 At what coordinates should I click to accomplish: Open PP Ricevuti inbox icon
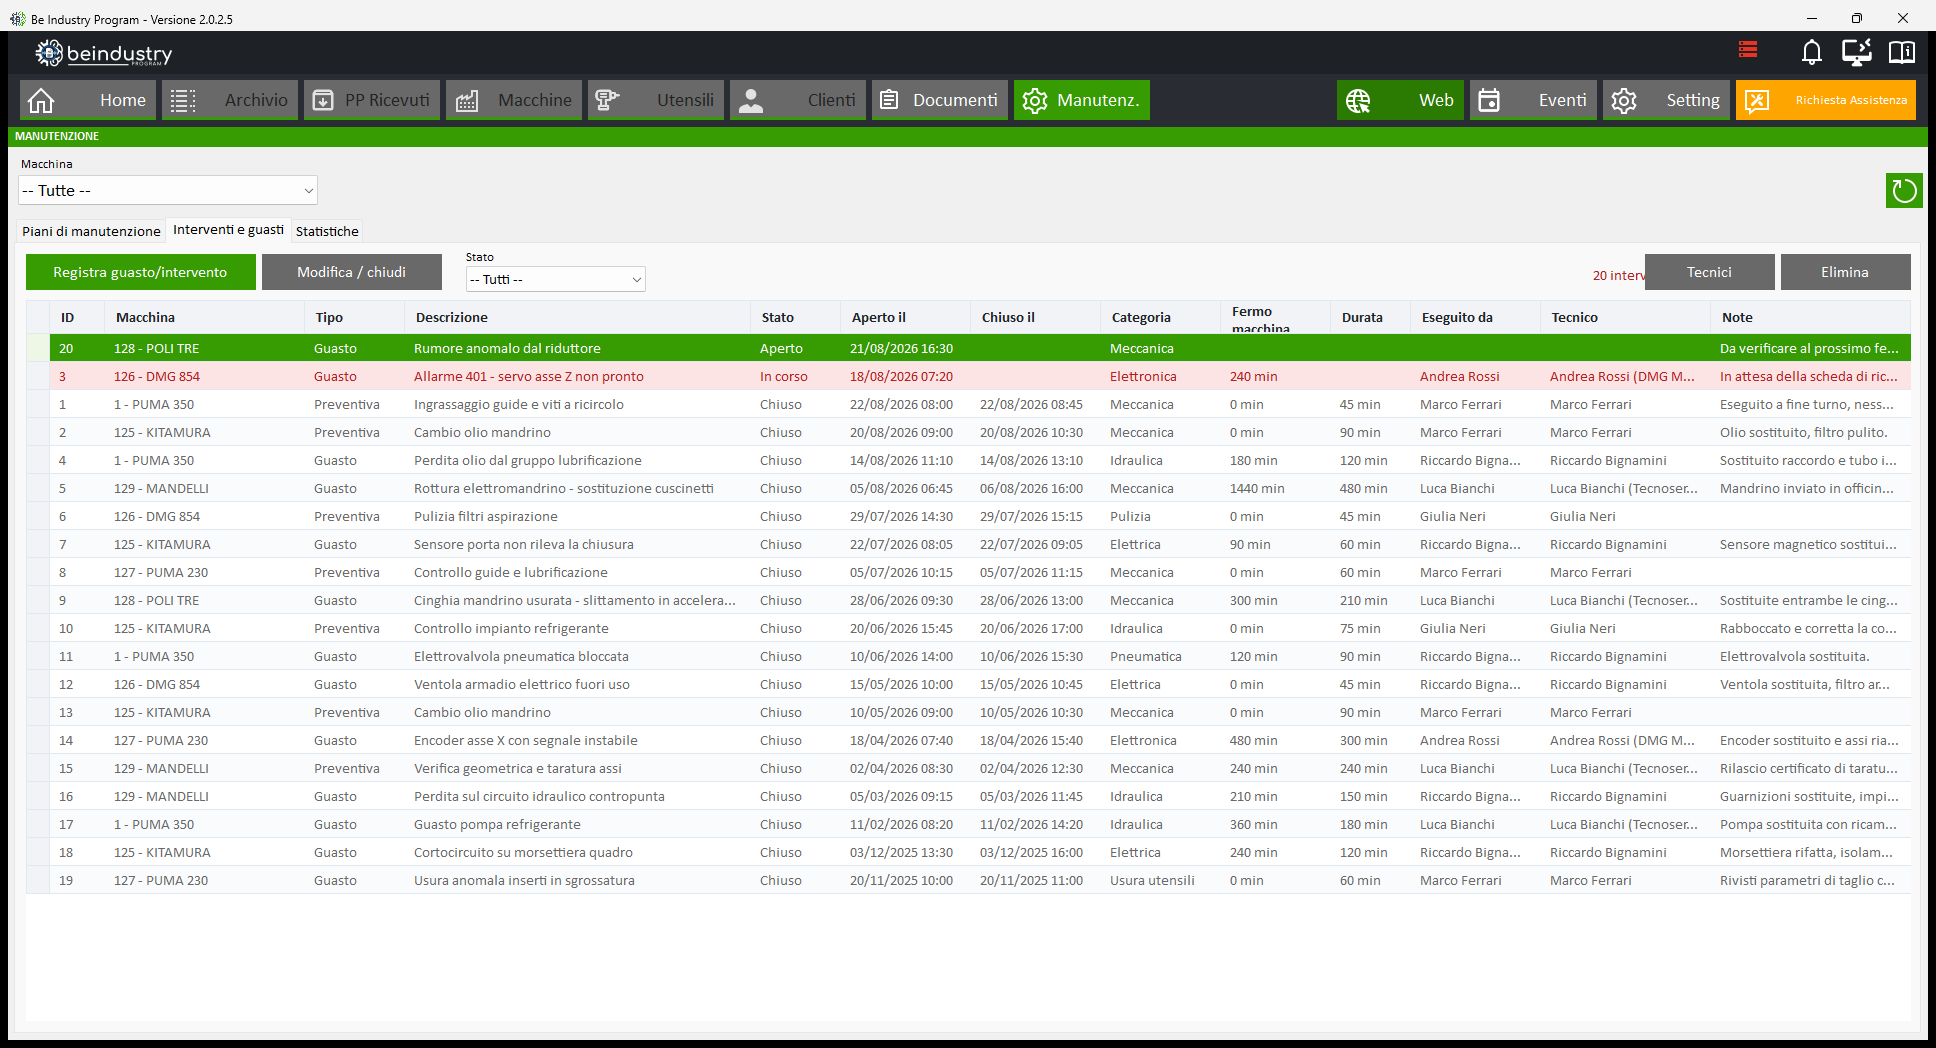pos(323,100)
